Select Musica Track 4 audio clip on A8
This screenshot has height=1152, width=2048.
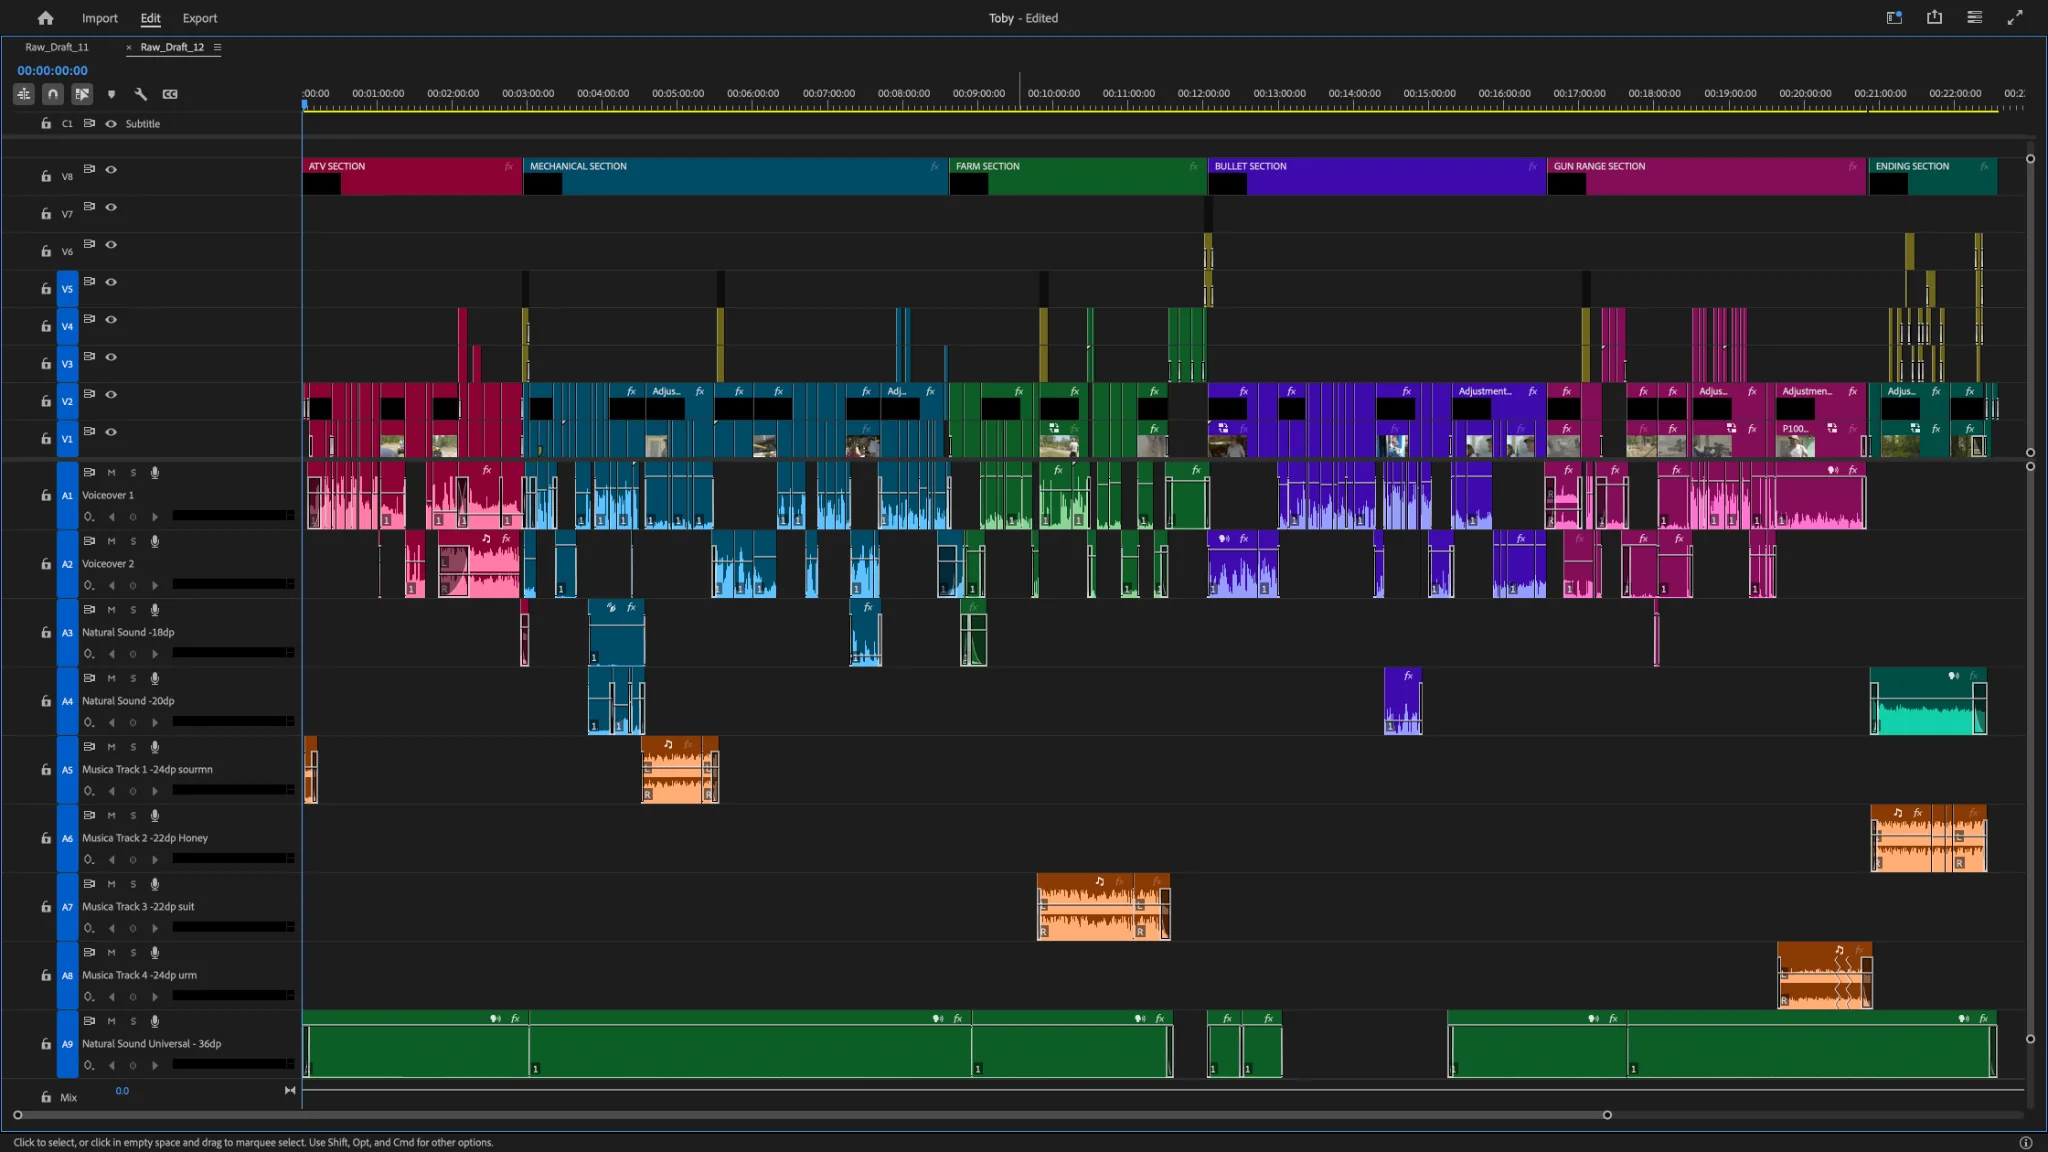coord(1825,975)
